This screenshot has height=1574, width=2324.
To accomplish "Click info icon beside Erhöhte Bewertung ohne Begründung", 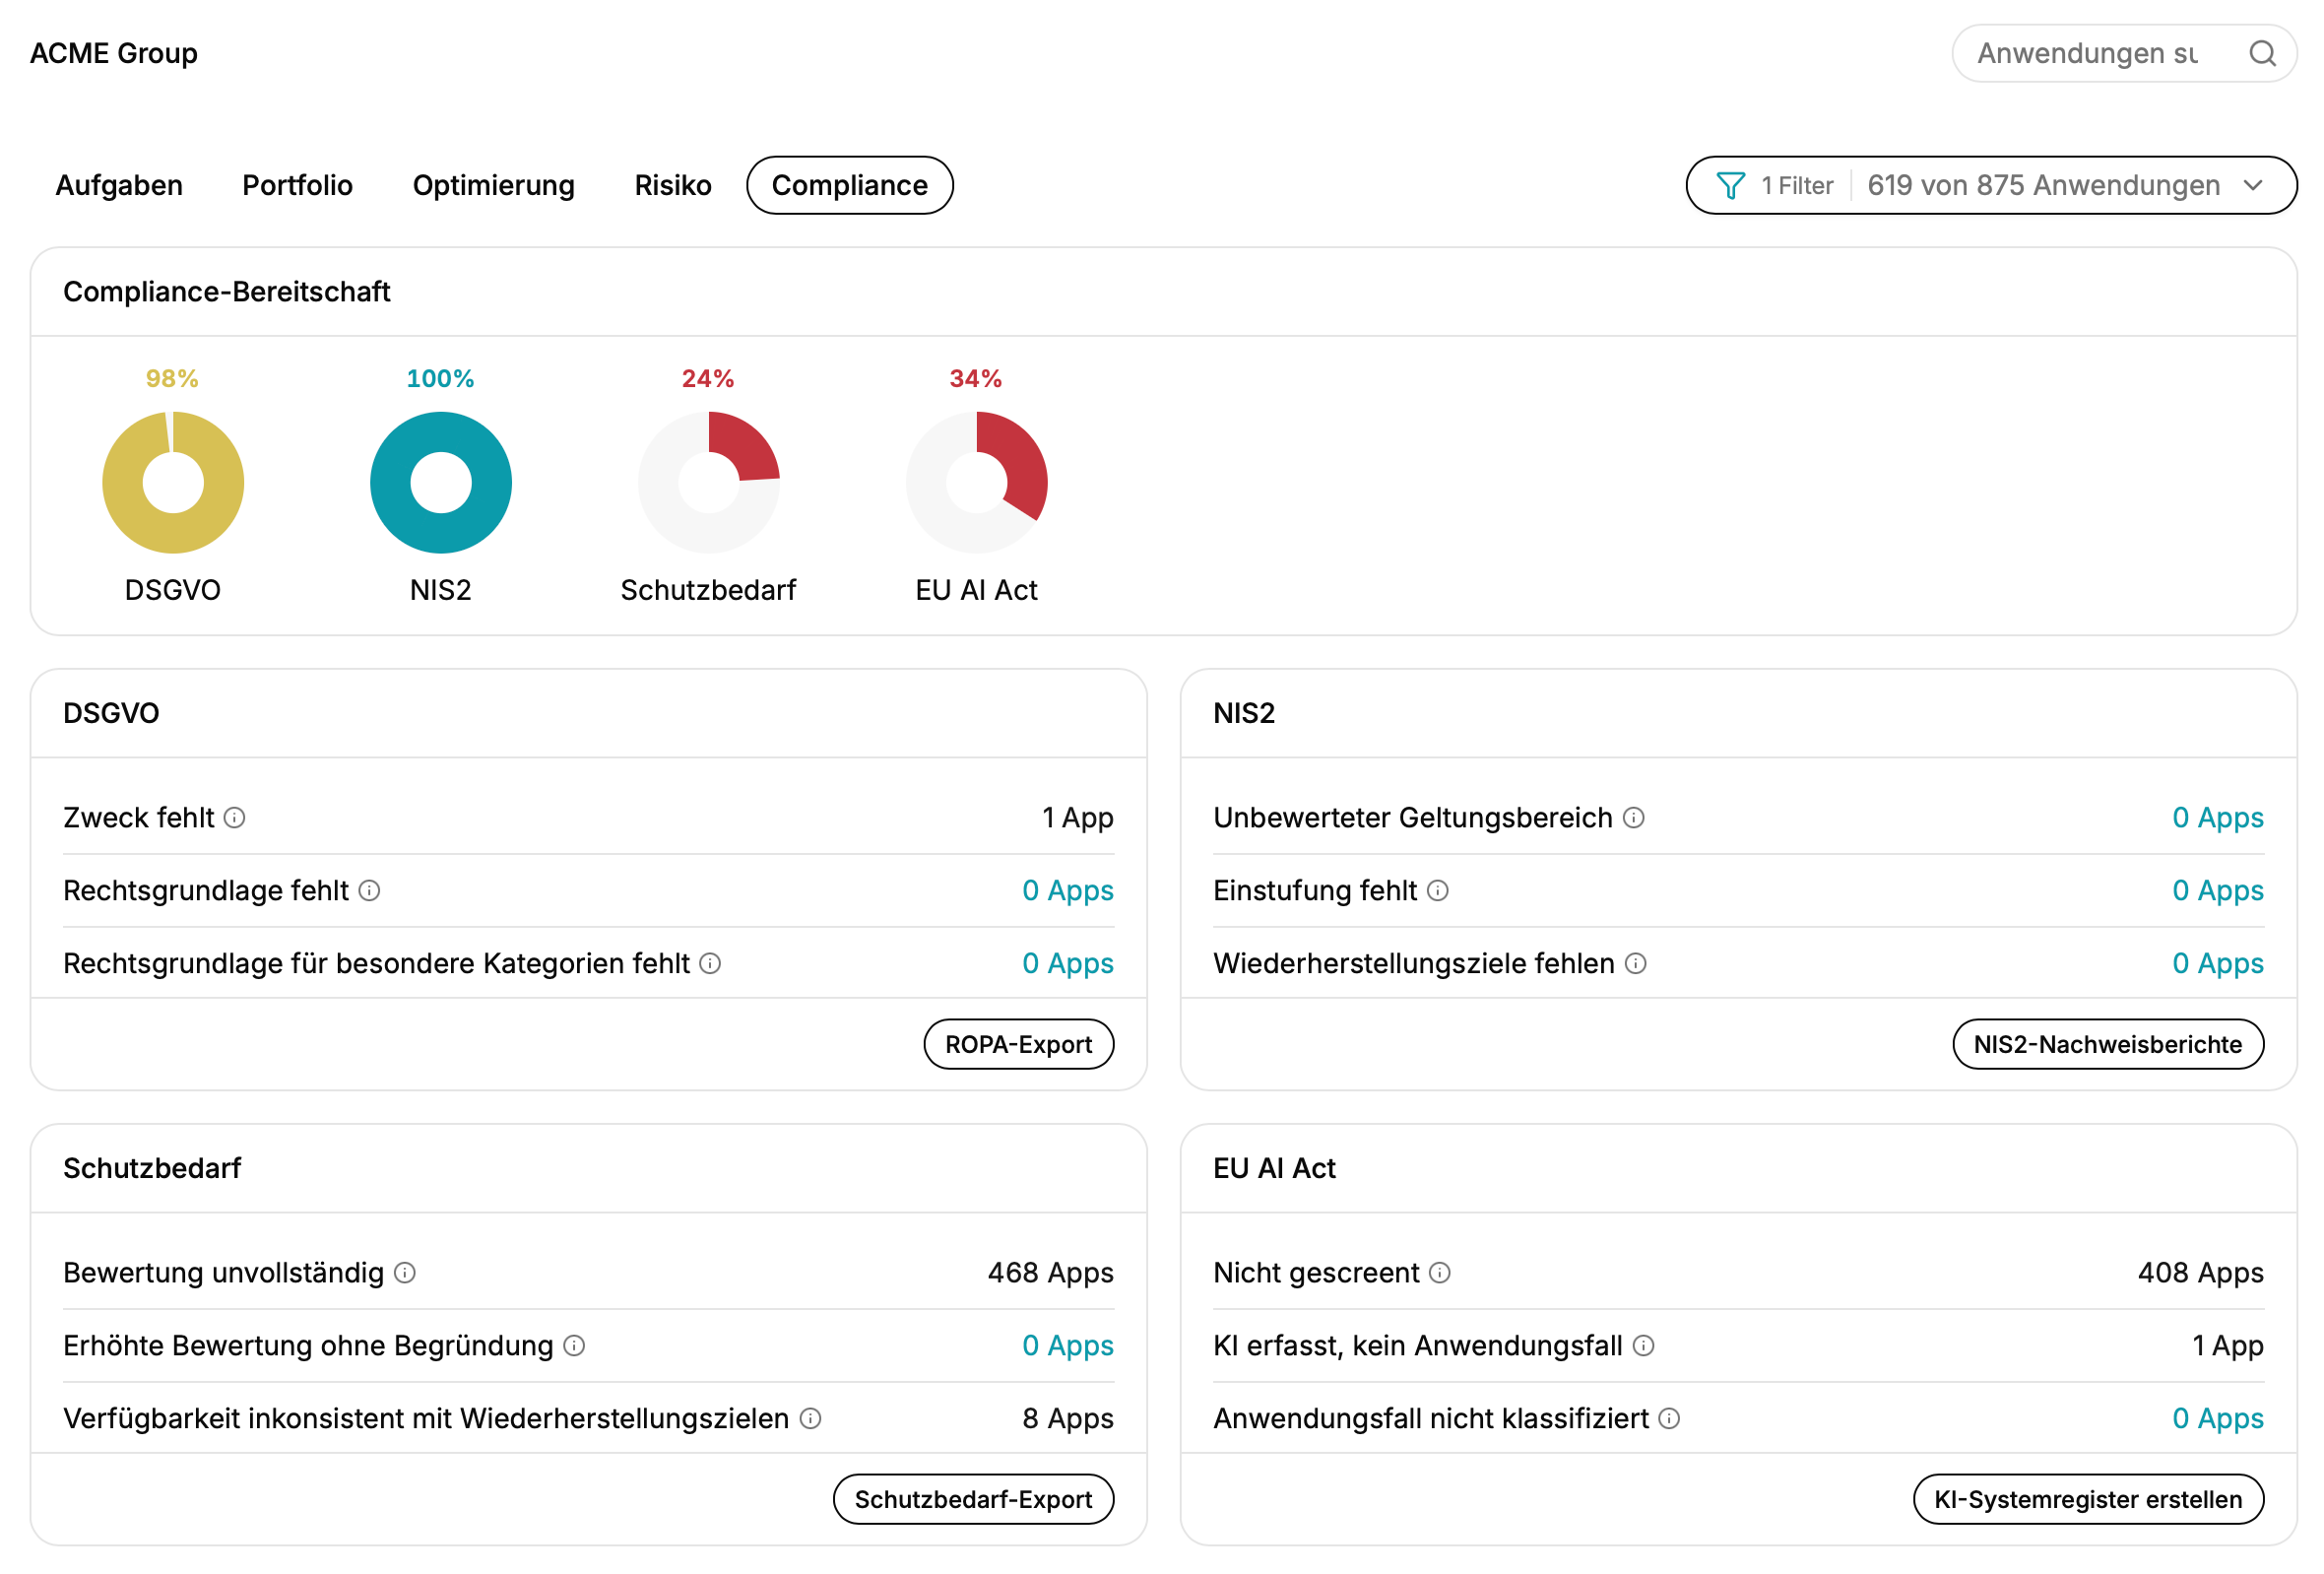I will pyautogui.click(x=574, y=1345).
